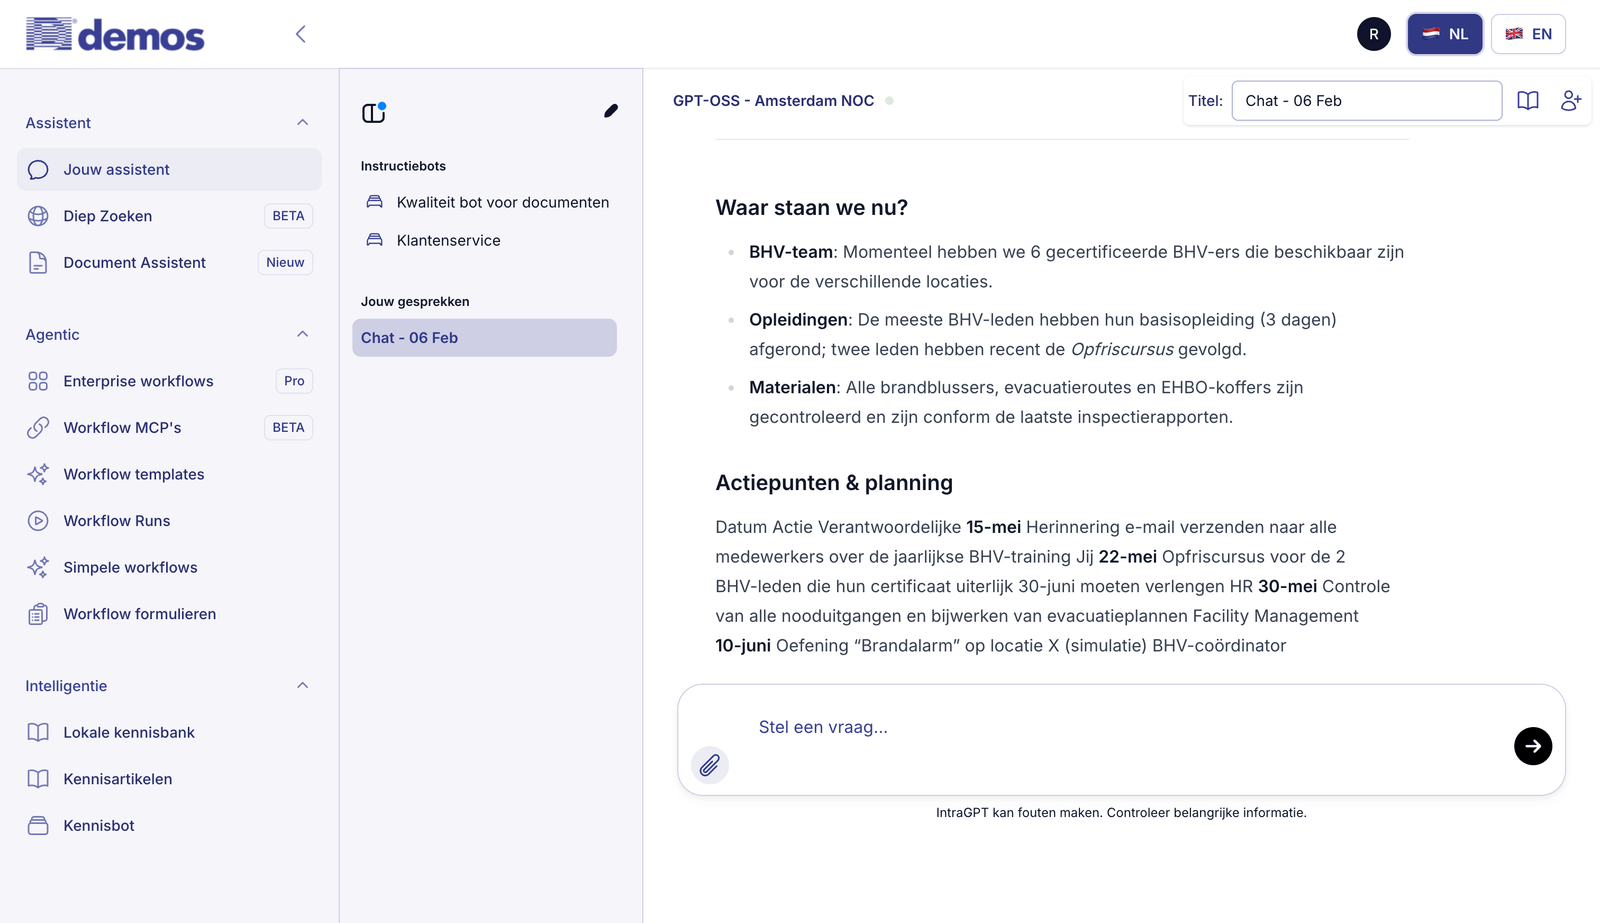This screenshot has height=923, width=1600.
Task: Open the Klantenservice instruction bot
Action: coord(446,239)
